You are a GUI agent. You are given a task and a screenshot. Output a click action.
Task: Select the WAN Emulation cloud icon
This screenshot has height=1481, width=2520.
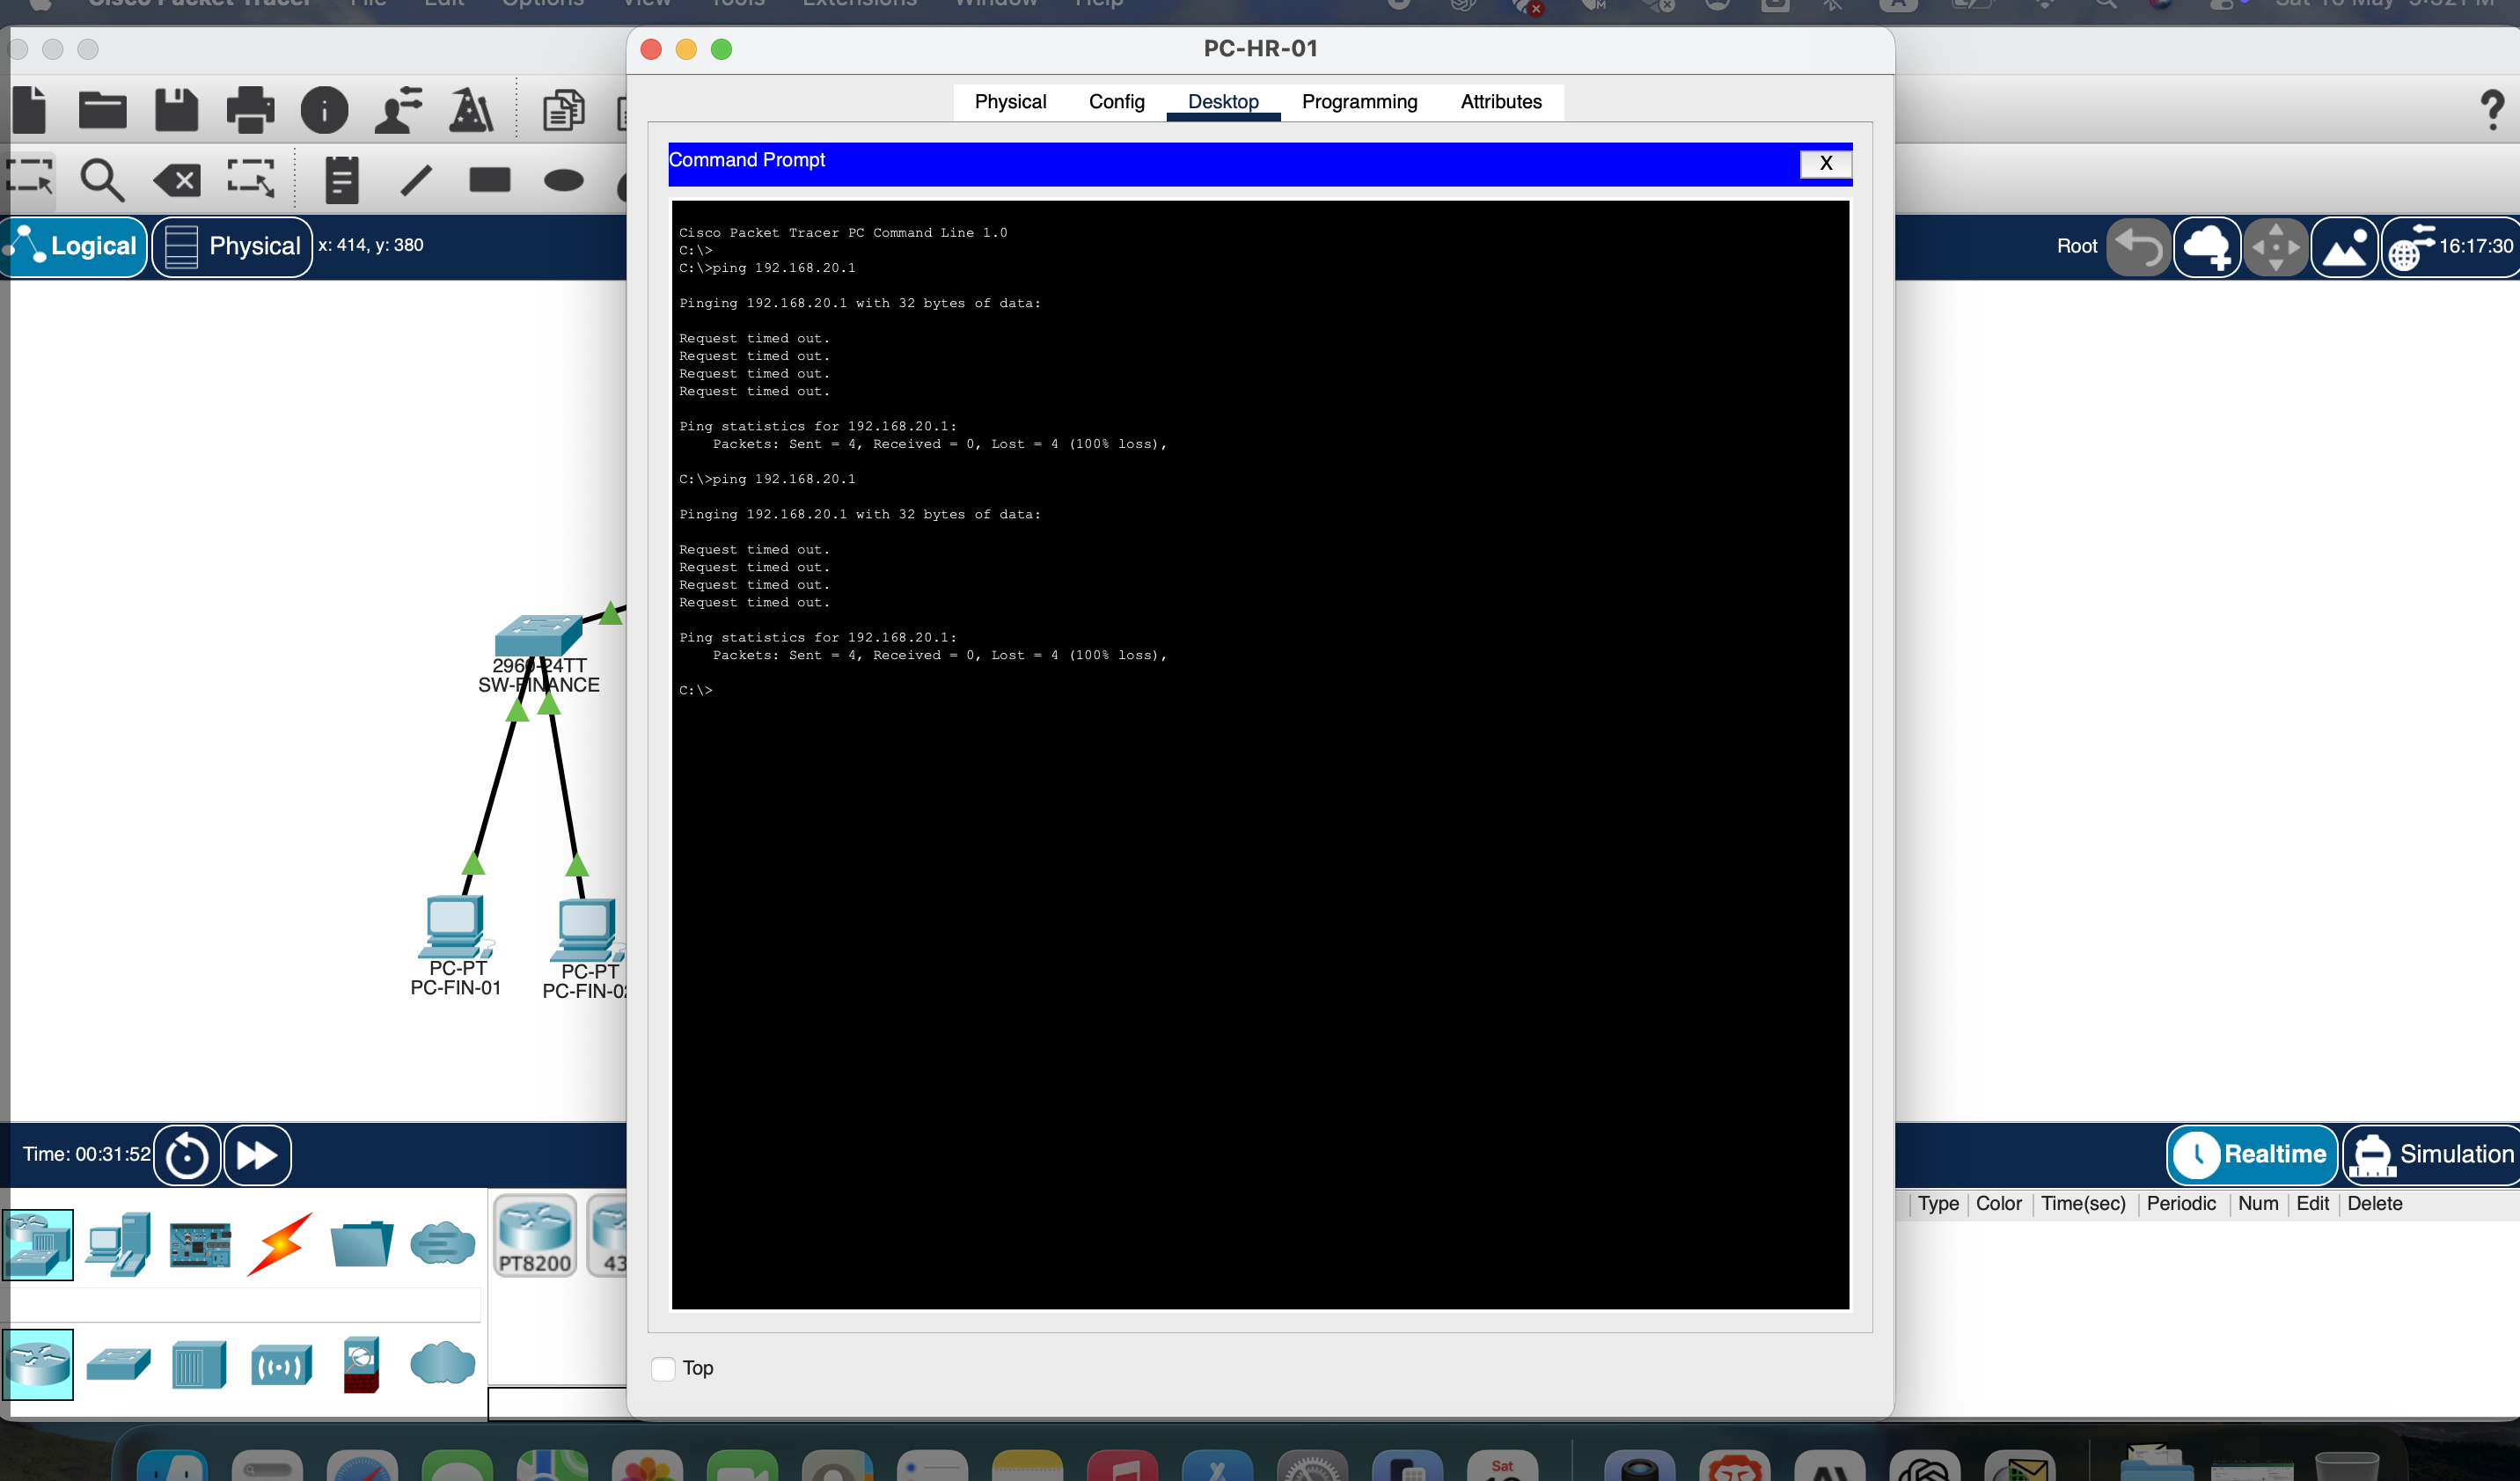442,1363
